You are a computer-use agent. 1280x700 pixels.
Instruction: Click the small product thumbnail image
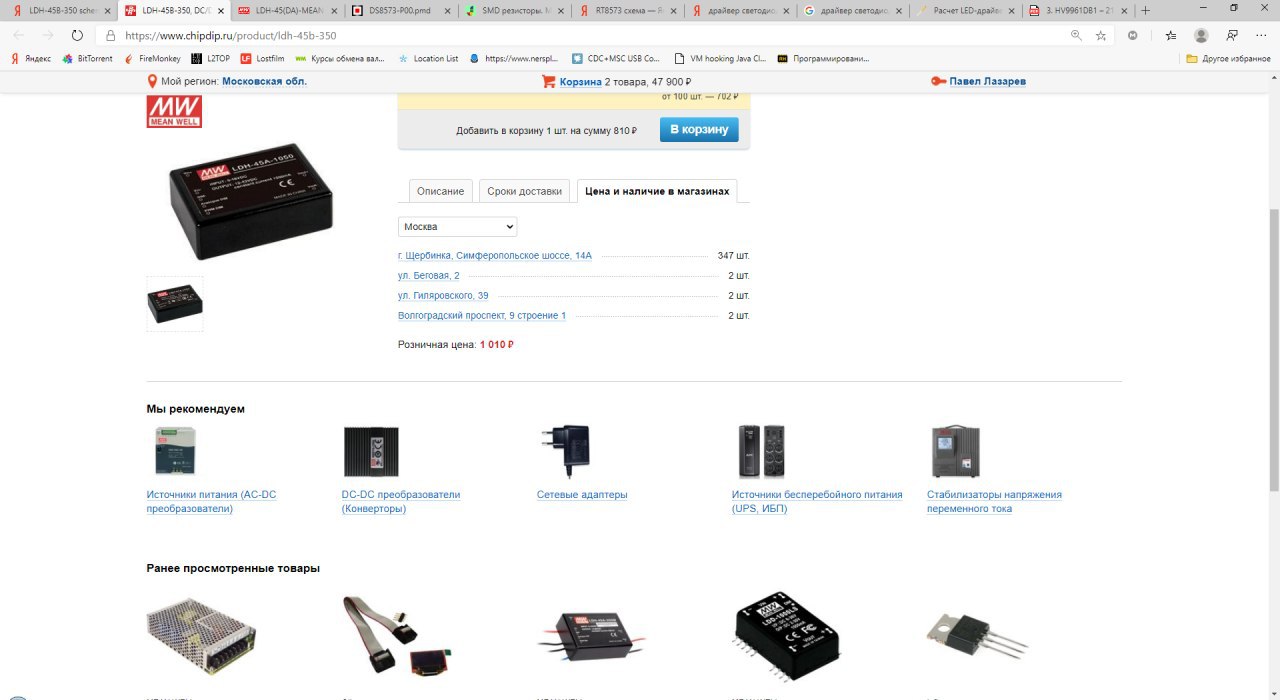point(175,304)
